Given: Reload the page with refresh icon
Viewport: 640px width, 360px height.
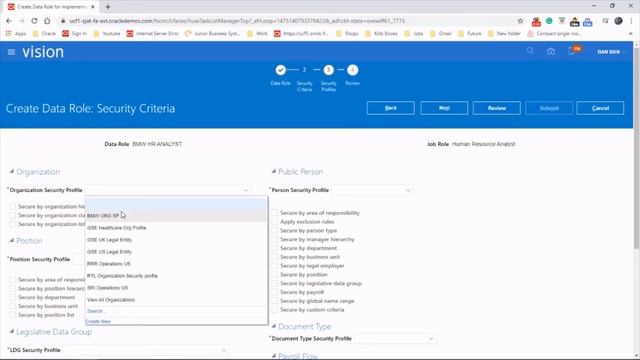Looking at the screenshot, I should 34,21.
